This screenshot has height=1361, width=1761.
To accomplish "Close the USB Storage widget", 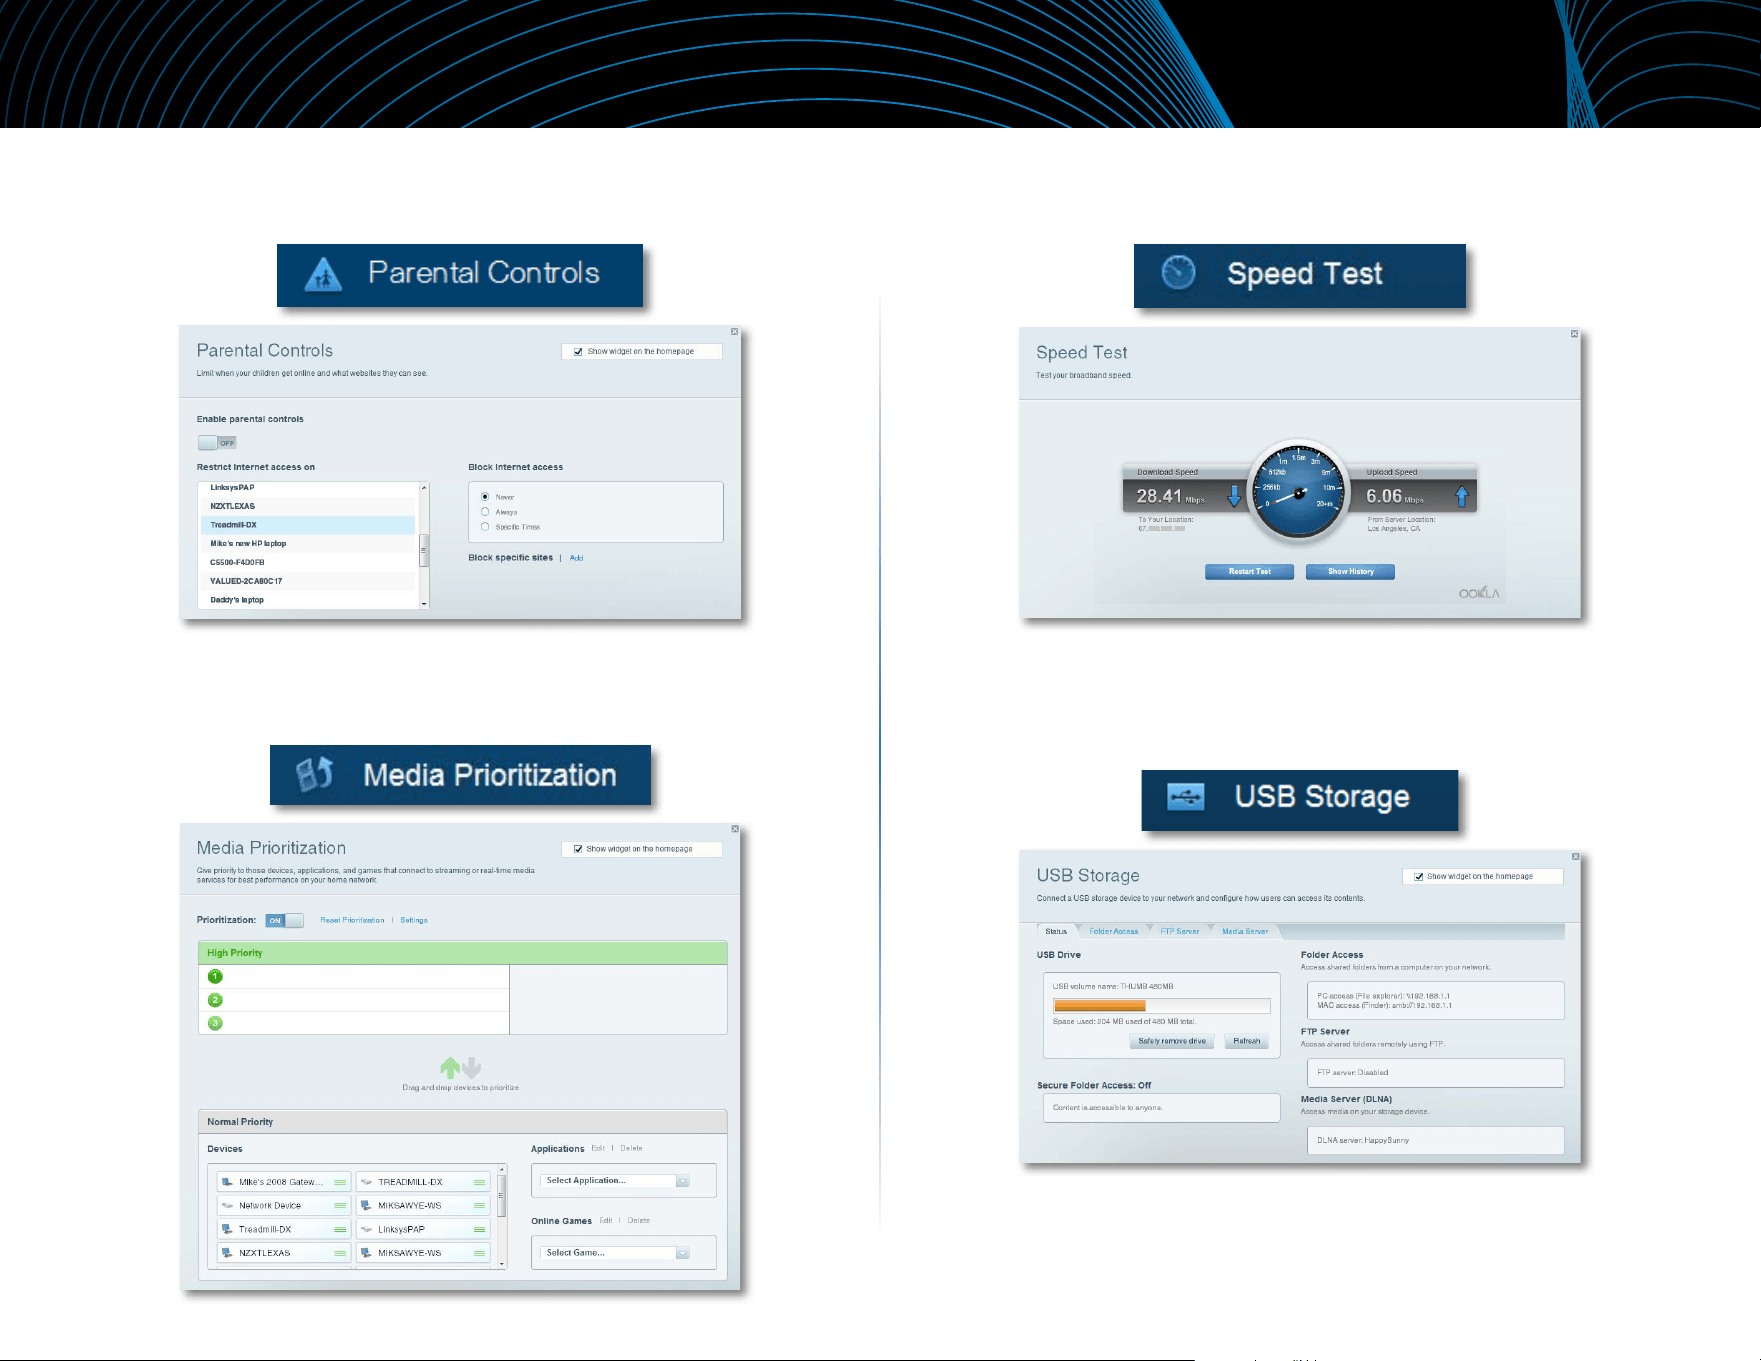I will click(x=1575, y=857).
